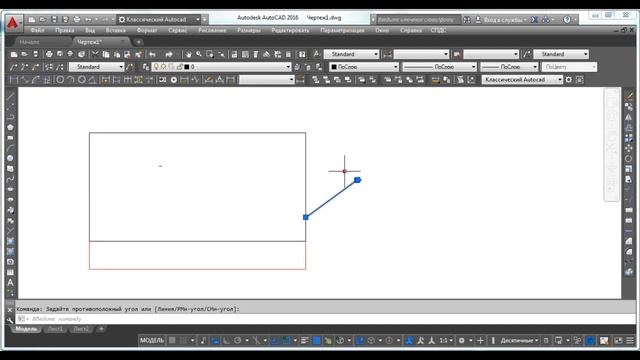Click the Plot printer icon in Standard toolbar
Image resolution: width=640 pixels, height=360 pixels.
click(x=49, y=54)
